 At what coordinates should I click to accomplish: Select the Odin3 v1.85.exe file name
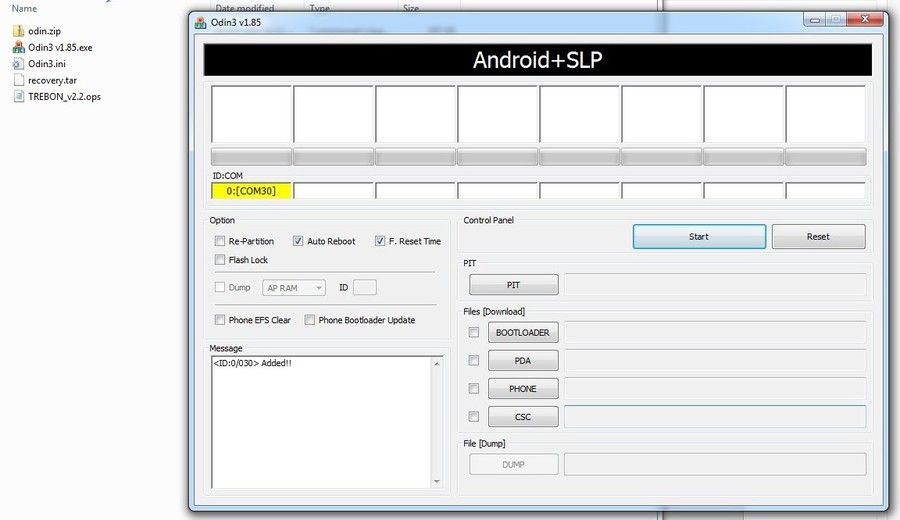pos(60,48)
